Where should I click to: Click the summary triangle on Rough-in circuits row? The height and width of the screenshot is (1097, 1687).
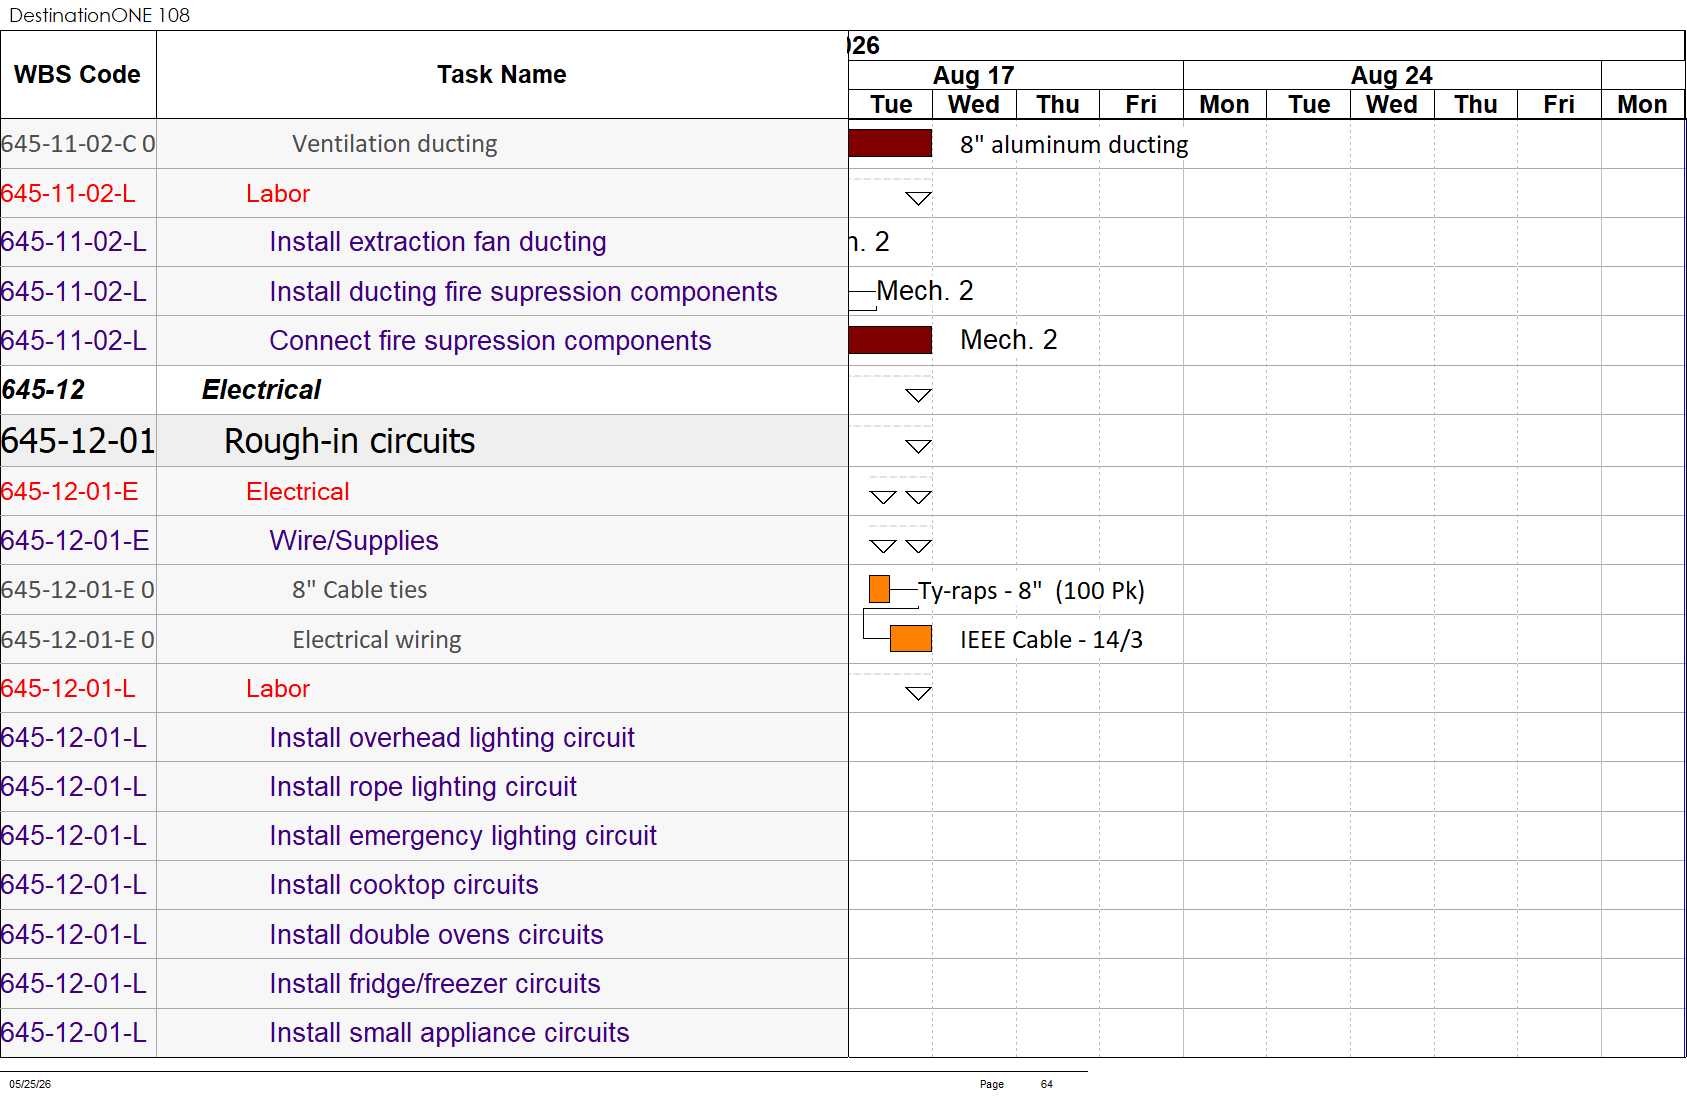(918, 446)
